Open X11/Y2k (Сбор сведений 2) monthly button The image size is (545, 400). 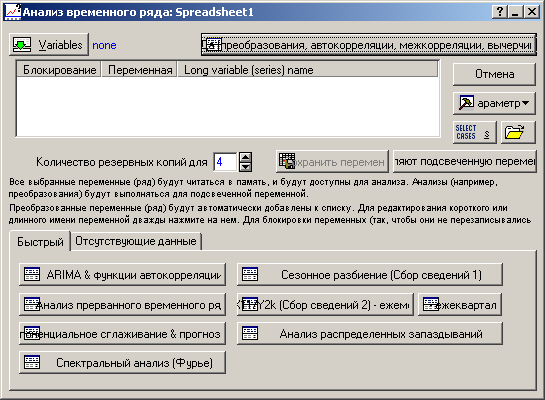point(325,304)
